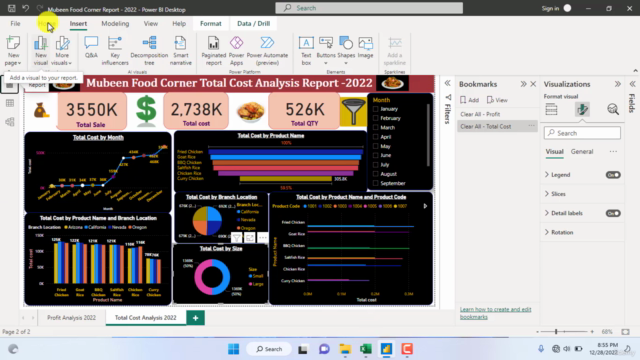Open pie chart More options ellipsis

pos(263,238)
